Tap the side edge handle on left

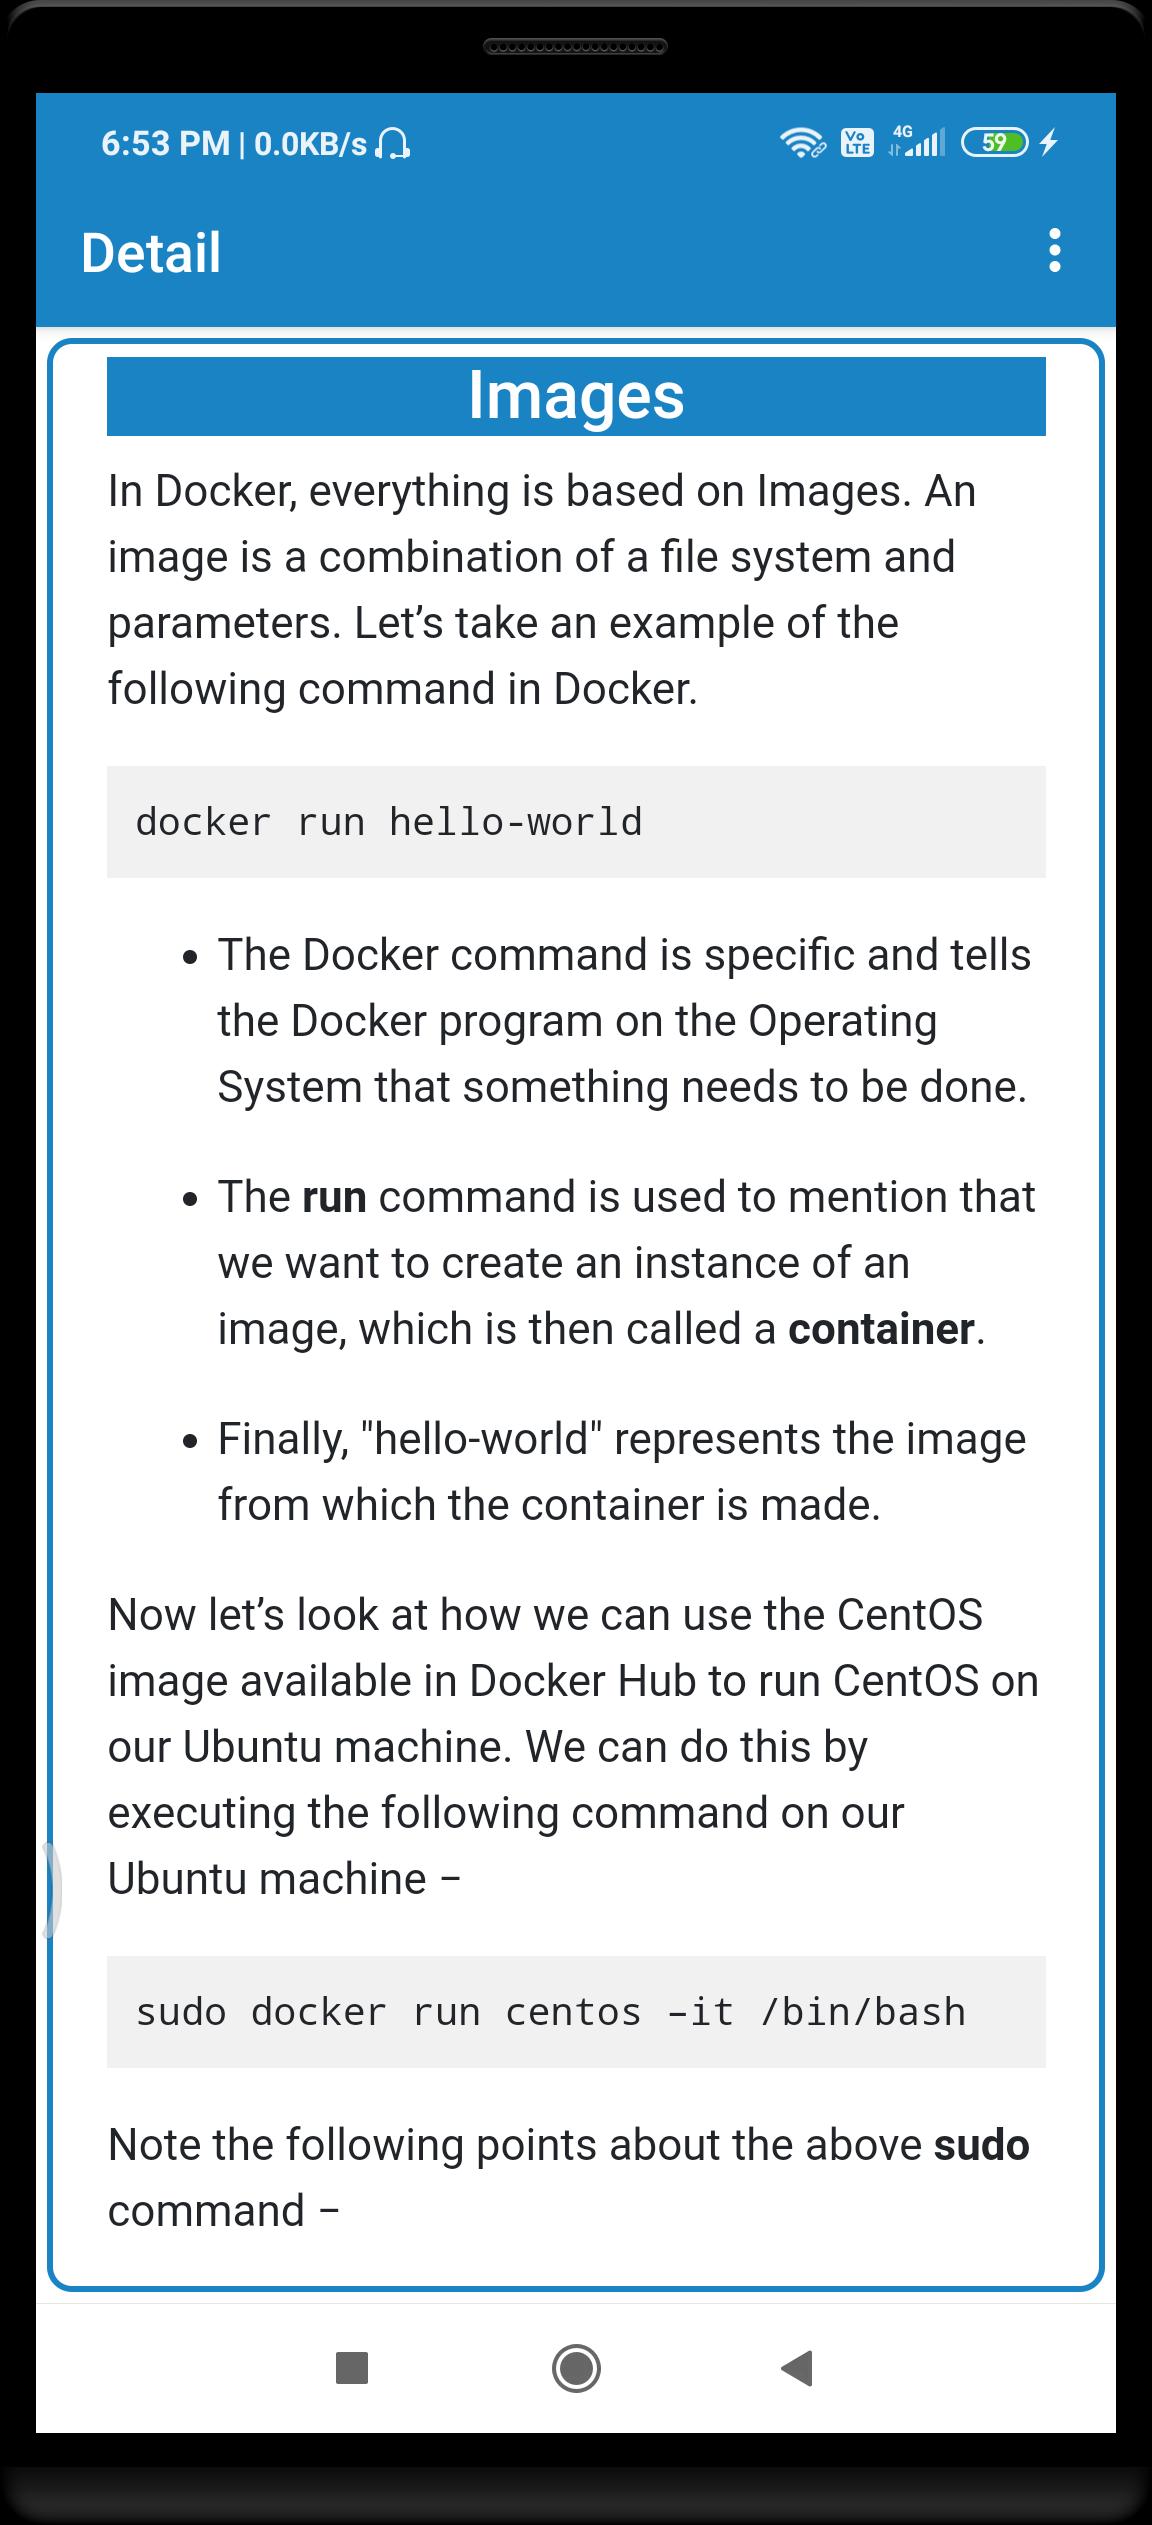tap(50, 1890)
